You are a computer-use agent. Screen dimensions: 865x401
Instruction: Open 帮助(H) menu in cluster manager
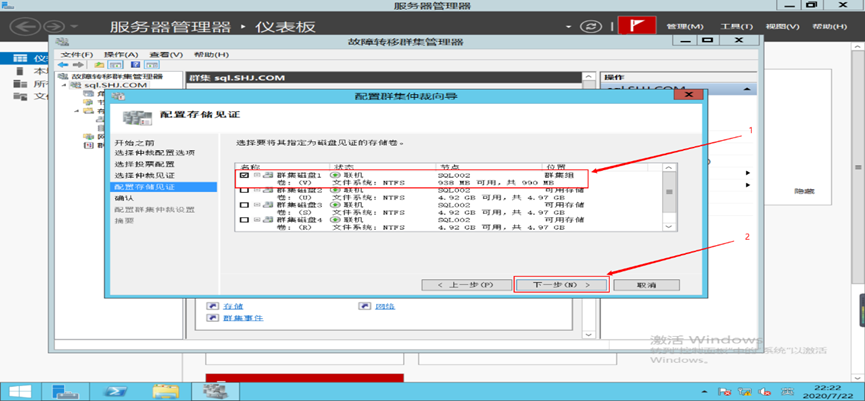[211, 55]
